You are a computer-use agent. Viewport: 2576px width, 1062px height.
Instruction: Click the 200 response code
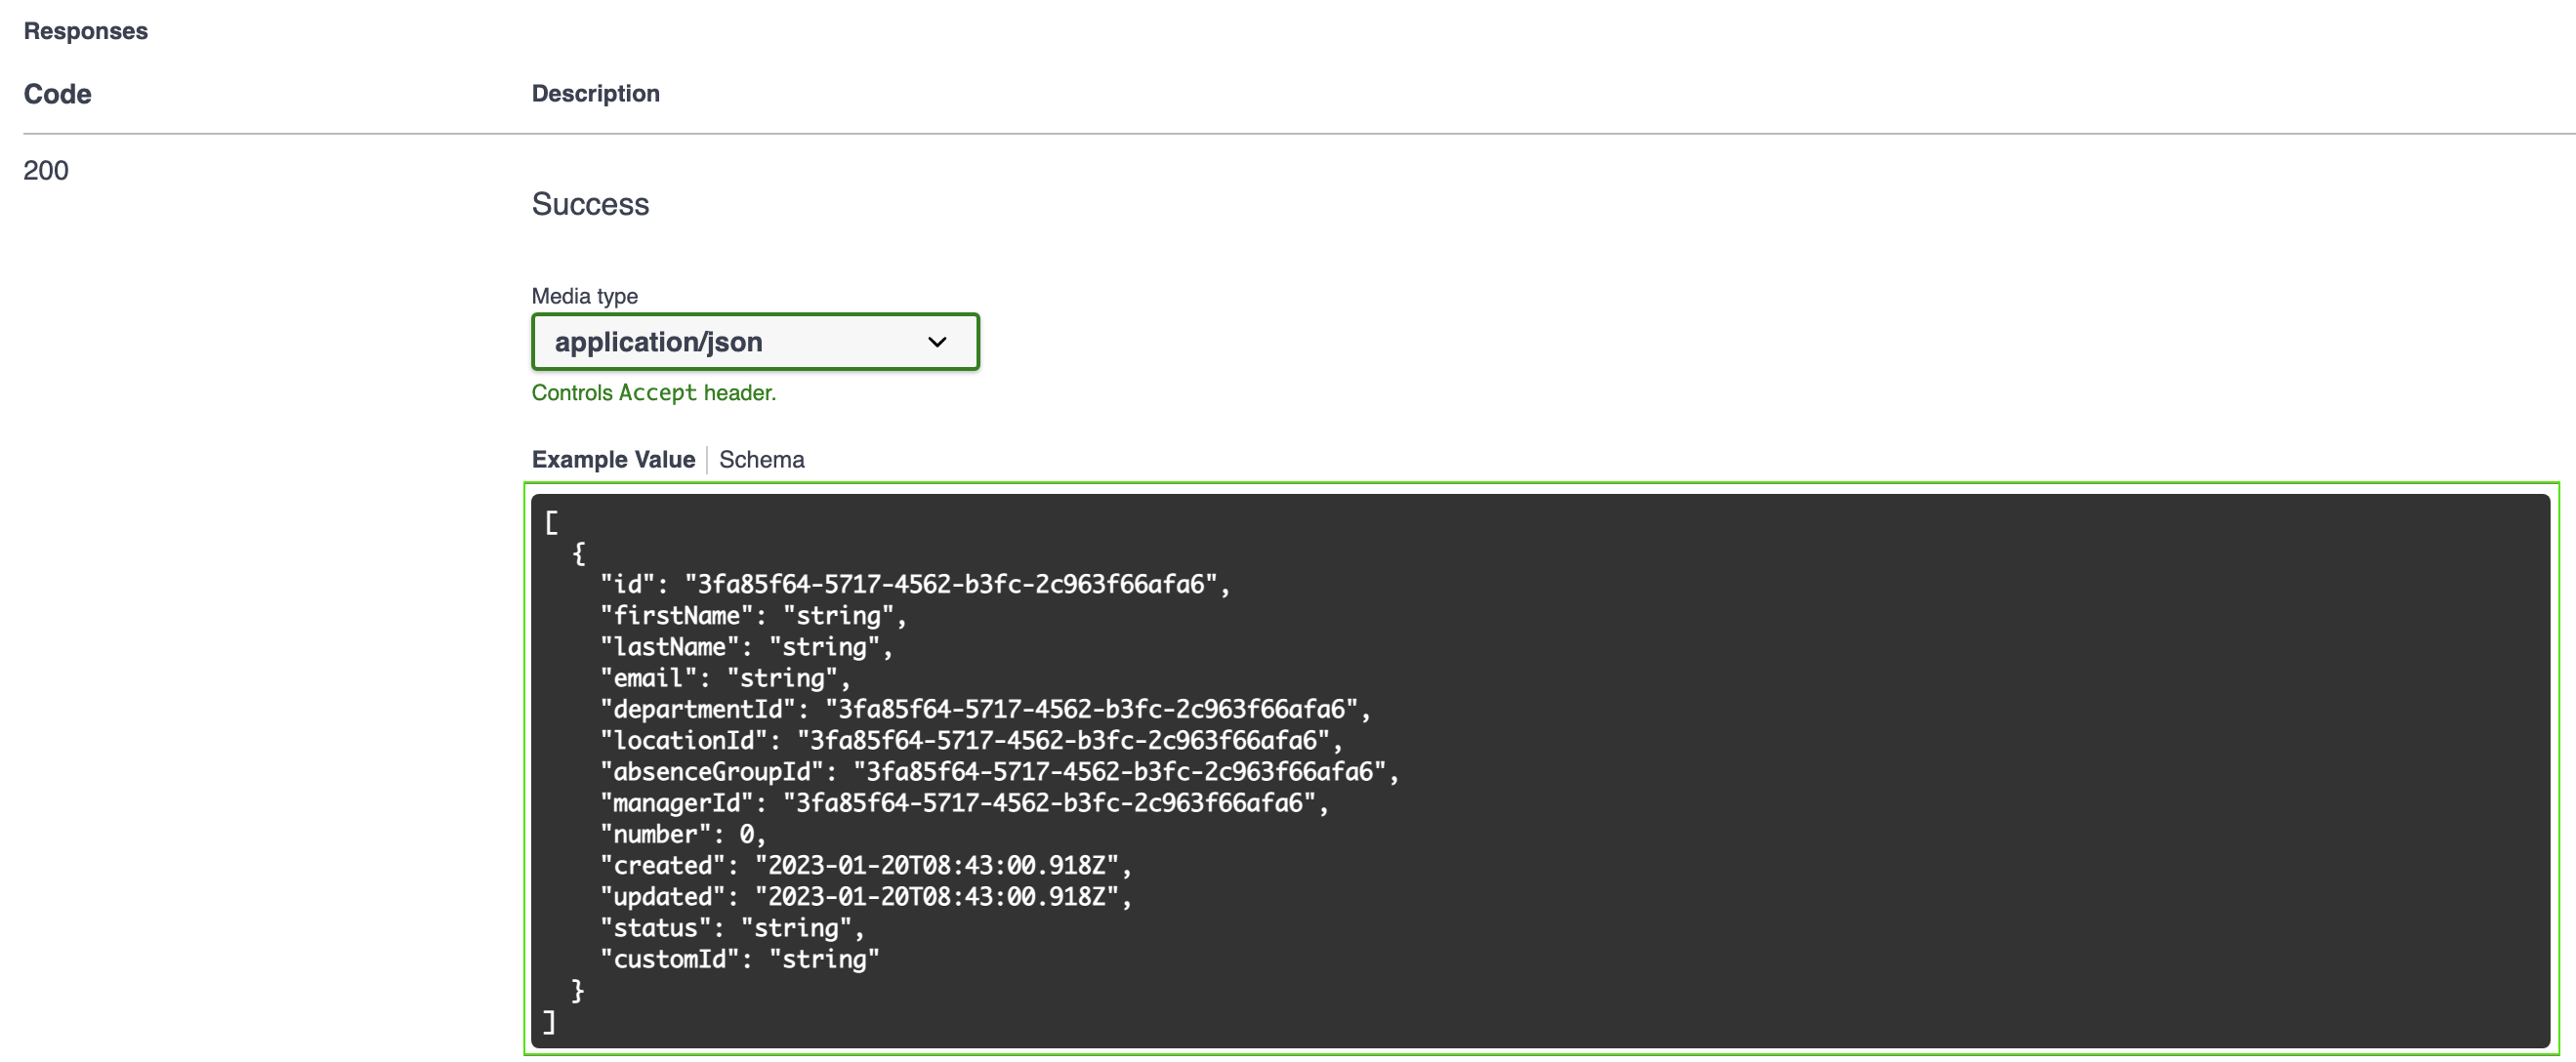tap(46, 171)
